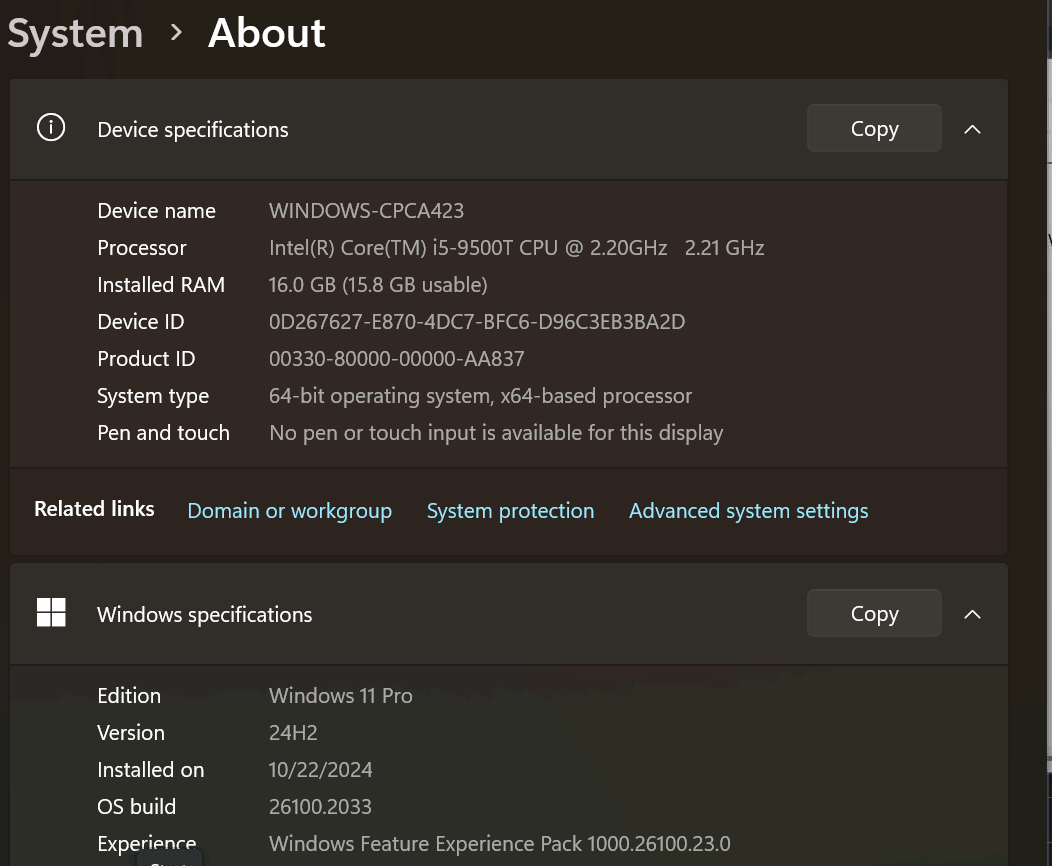Click the Processor label
The image size is (1052, 866).
pyautogui.click(x=142, y=248)
